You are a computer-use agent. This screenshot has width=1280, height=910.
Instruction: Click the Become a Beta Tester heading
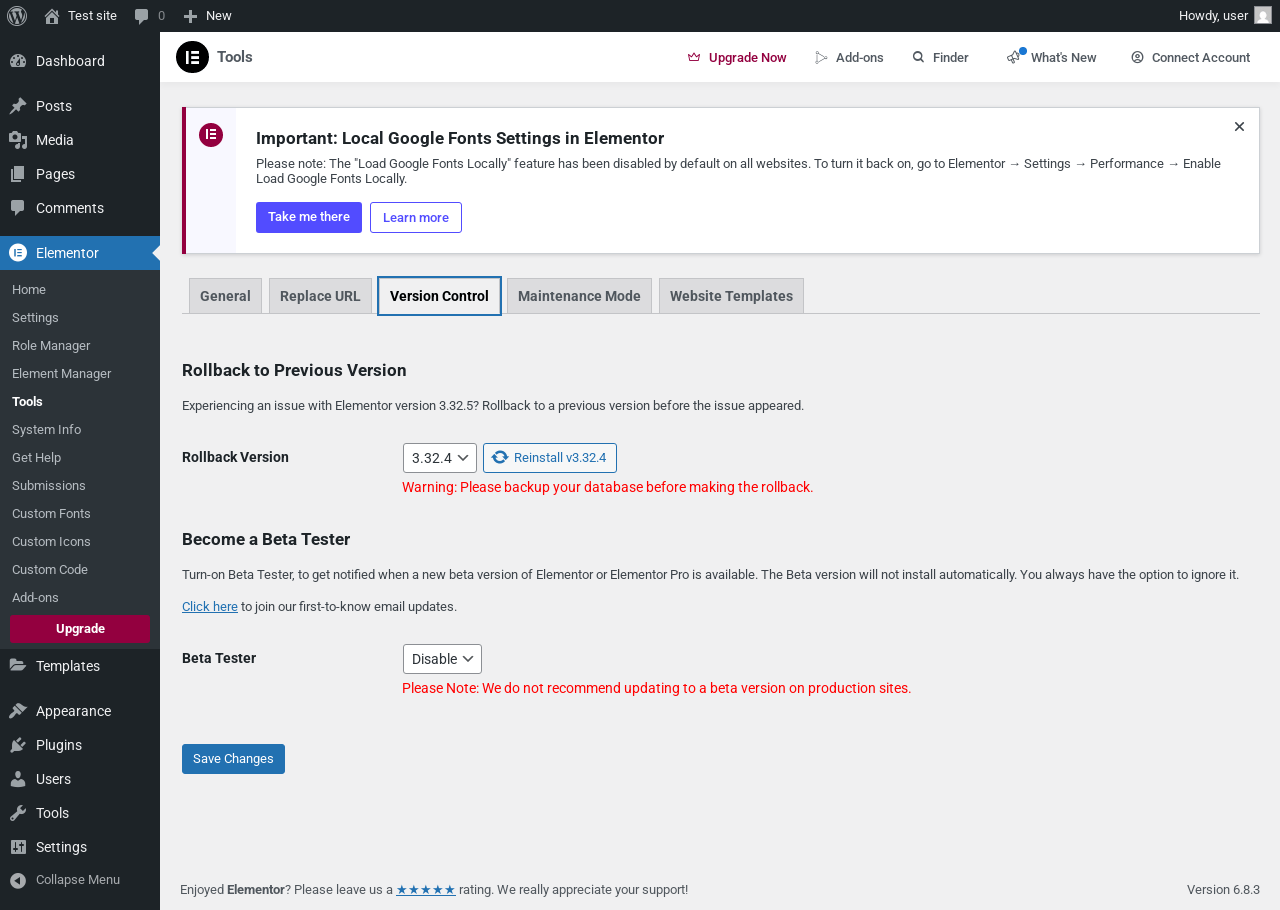[266, 540]
